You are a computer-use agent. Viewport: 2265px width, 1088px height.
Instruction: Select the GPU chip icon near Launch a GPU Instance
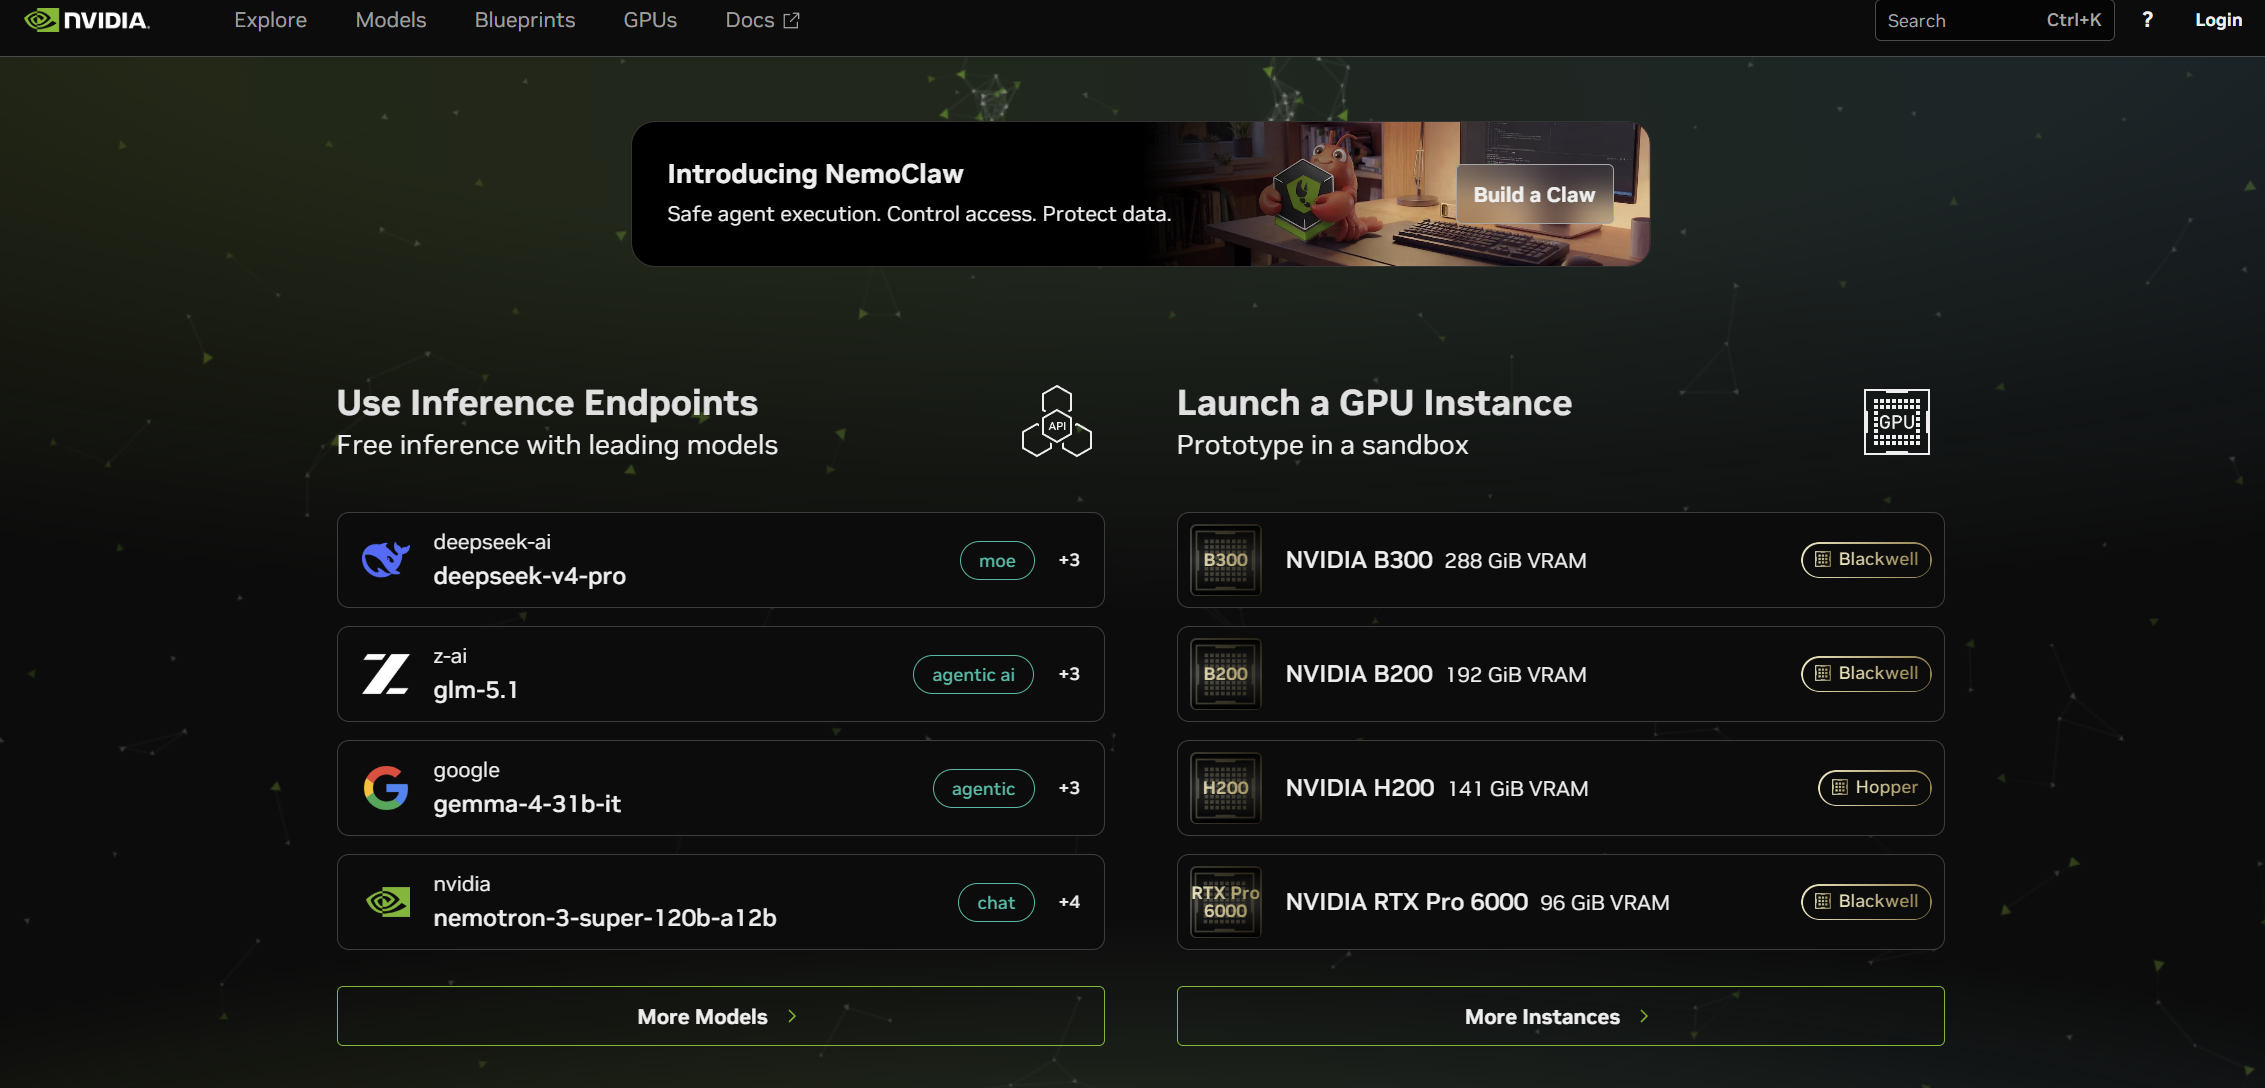point(1895,421)
